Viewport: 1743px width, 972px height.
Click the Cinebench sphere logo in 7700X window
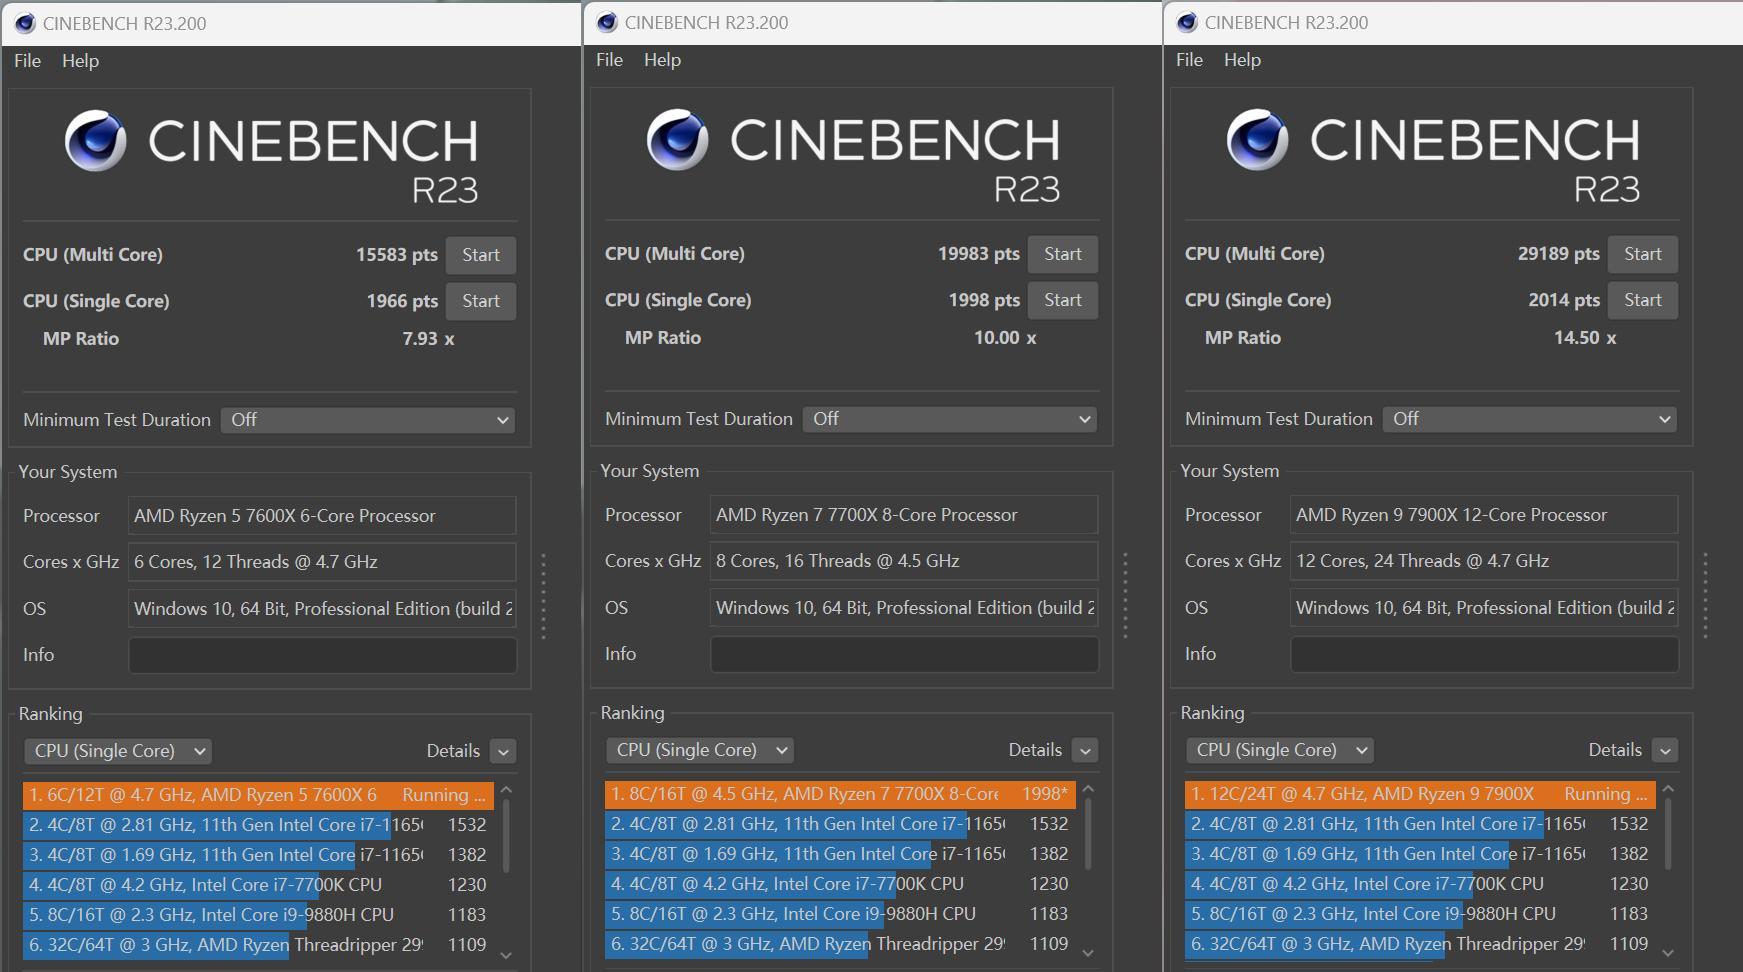677,140
